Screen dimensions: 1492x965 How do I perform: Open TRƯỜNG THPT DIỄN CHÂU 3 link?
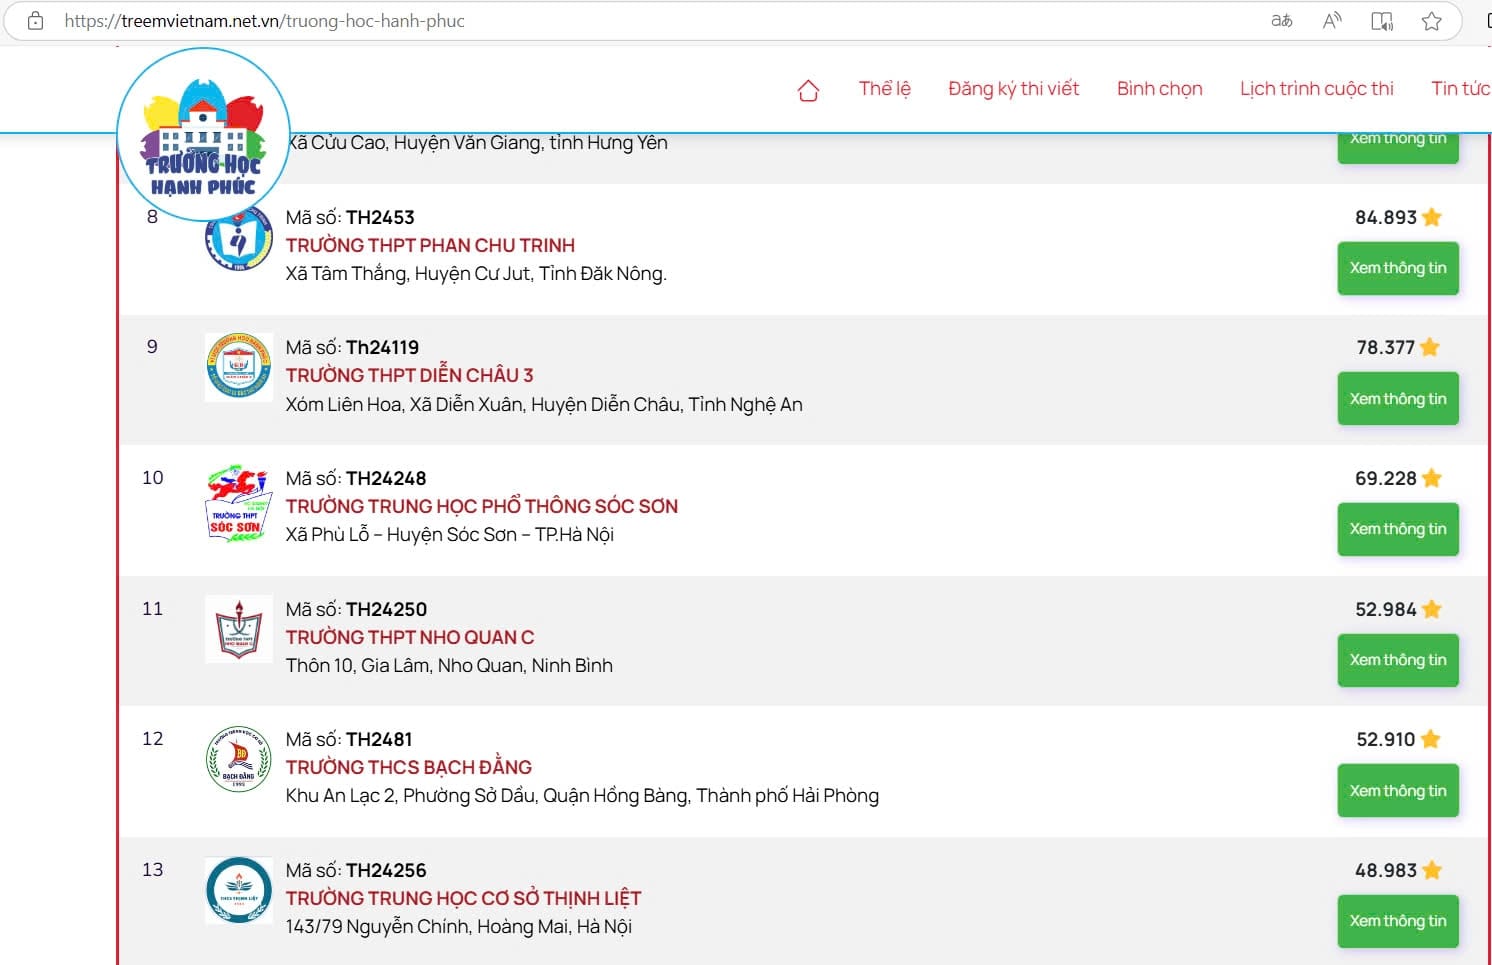pyautogui.click(x=409, y=375)
